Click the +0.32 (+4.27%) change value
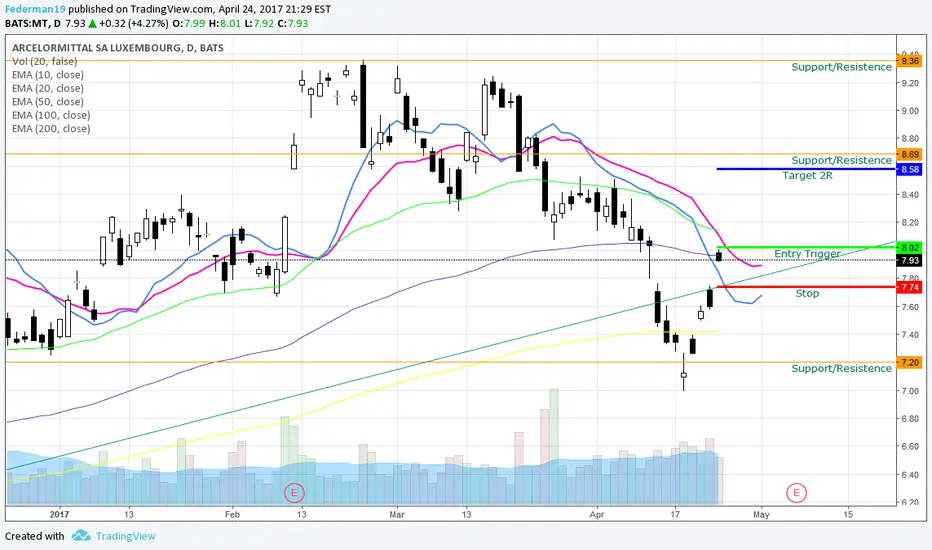Screen dimensions: 932x550 coord(133,23)
